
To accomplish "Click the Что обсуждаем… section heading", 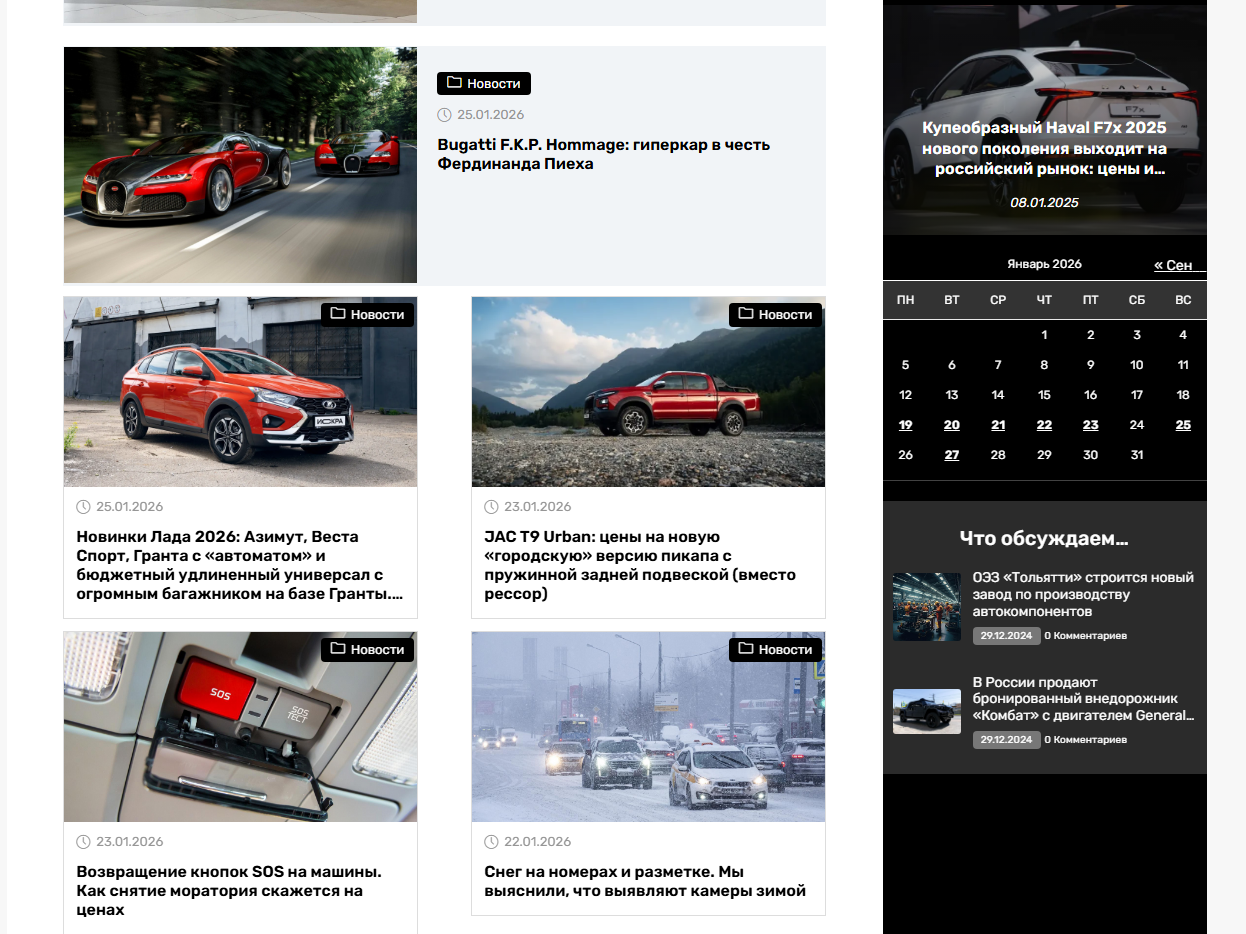I will tap(1044, 538).
